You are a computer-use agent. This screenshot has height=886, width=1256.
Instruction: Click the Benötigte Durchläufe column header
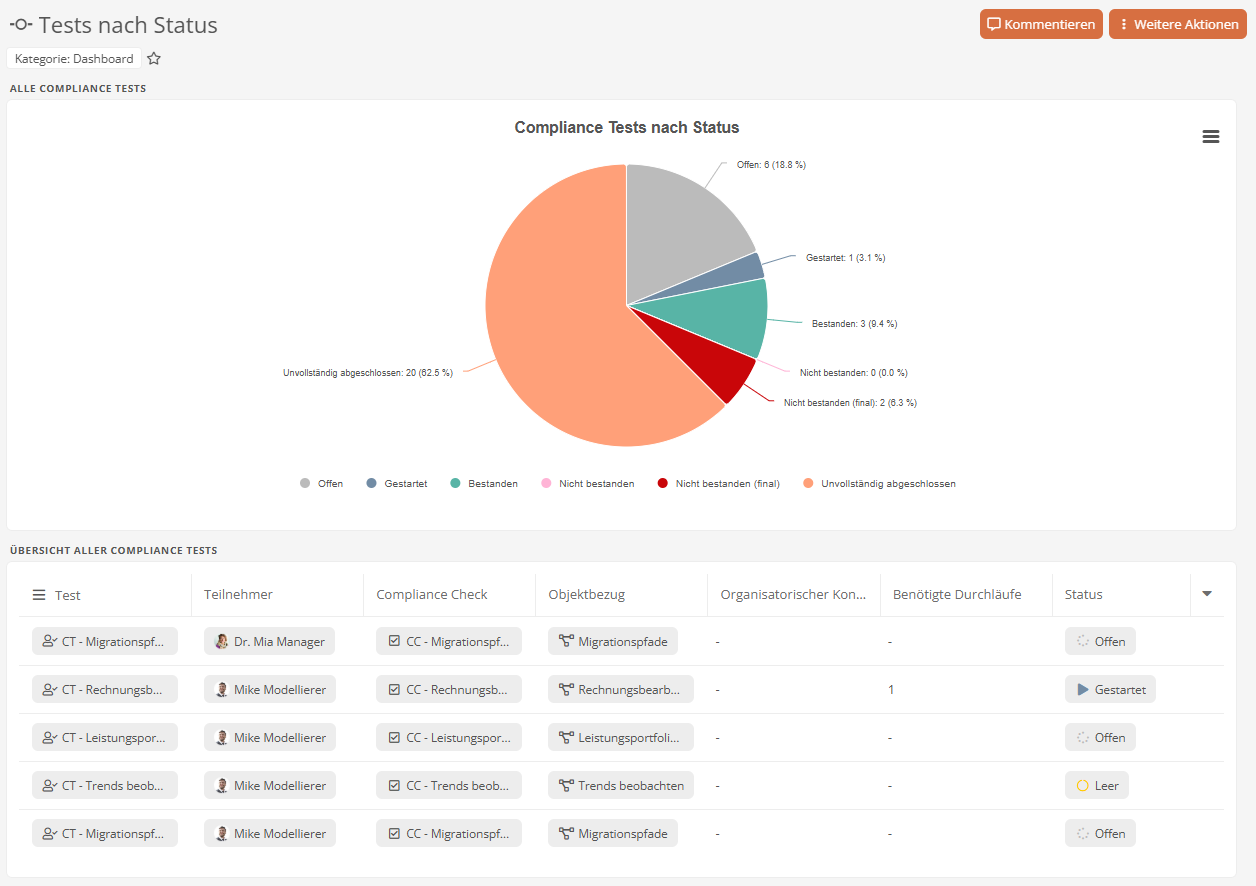tap(956, 595)
